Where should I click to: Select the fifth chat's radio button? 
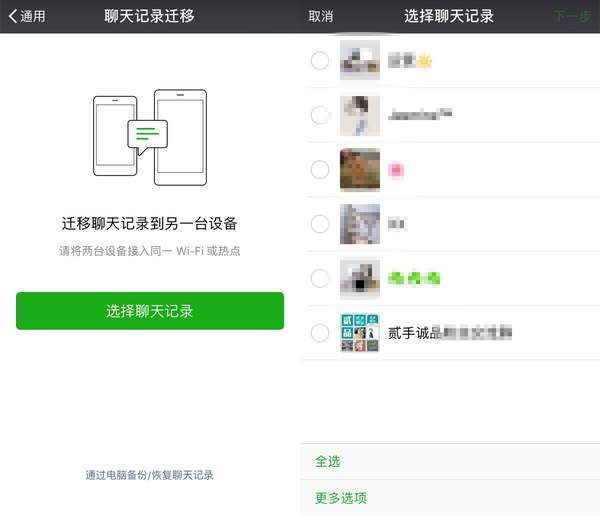click(320, 278)
